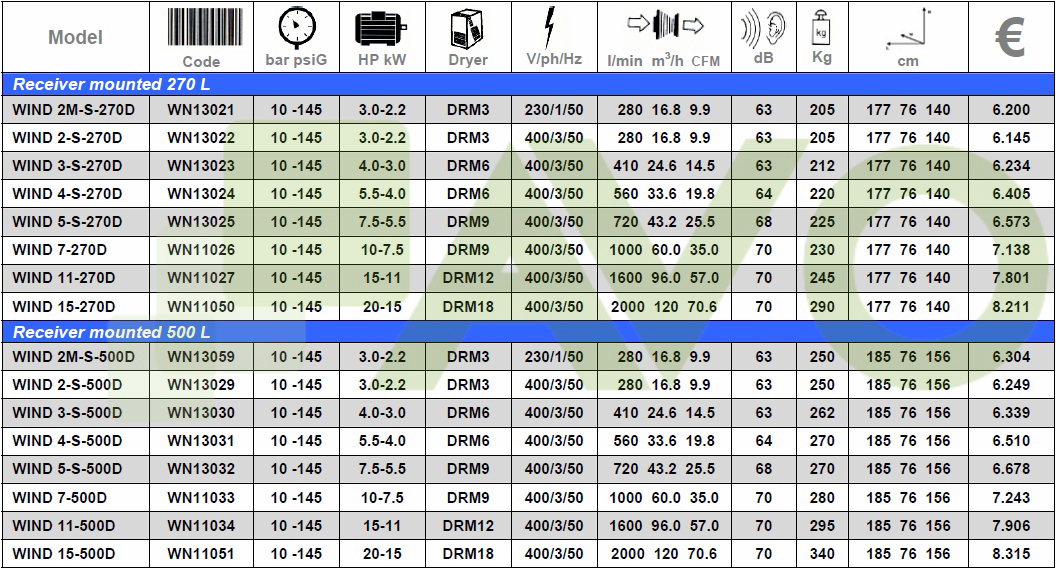Select the price 6.304 for WIND 2M-S-500D
This screenshot has width=1056, height=570.
point(1011,357)
